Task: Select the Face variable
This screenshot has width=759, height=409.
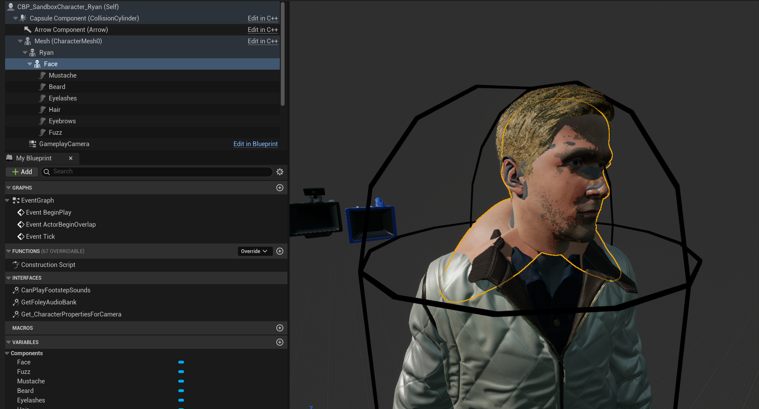Action: click(24, 362)
